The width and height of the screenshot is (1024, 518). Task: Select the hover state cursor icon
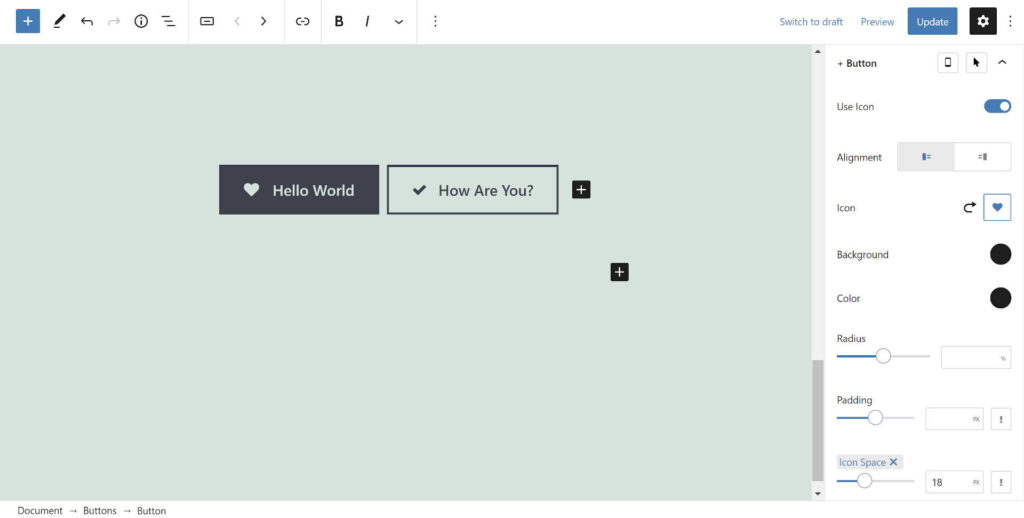pos(976,63)
